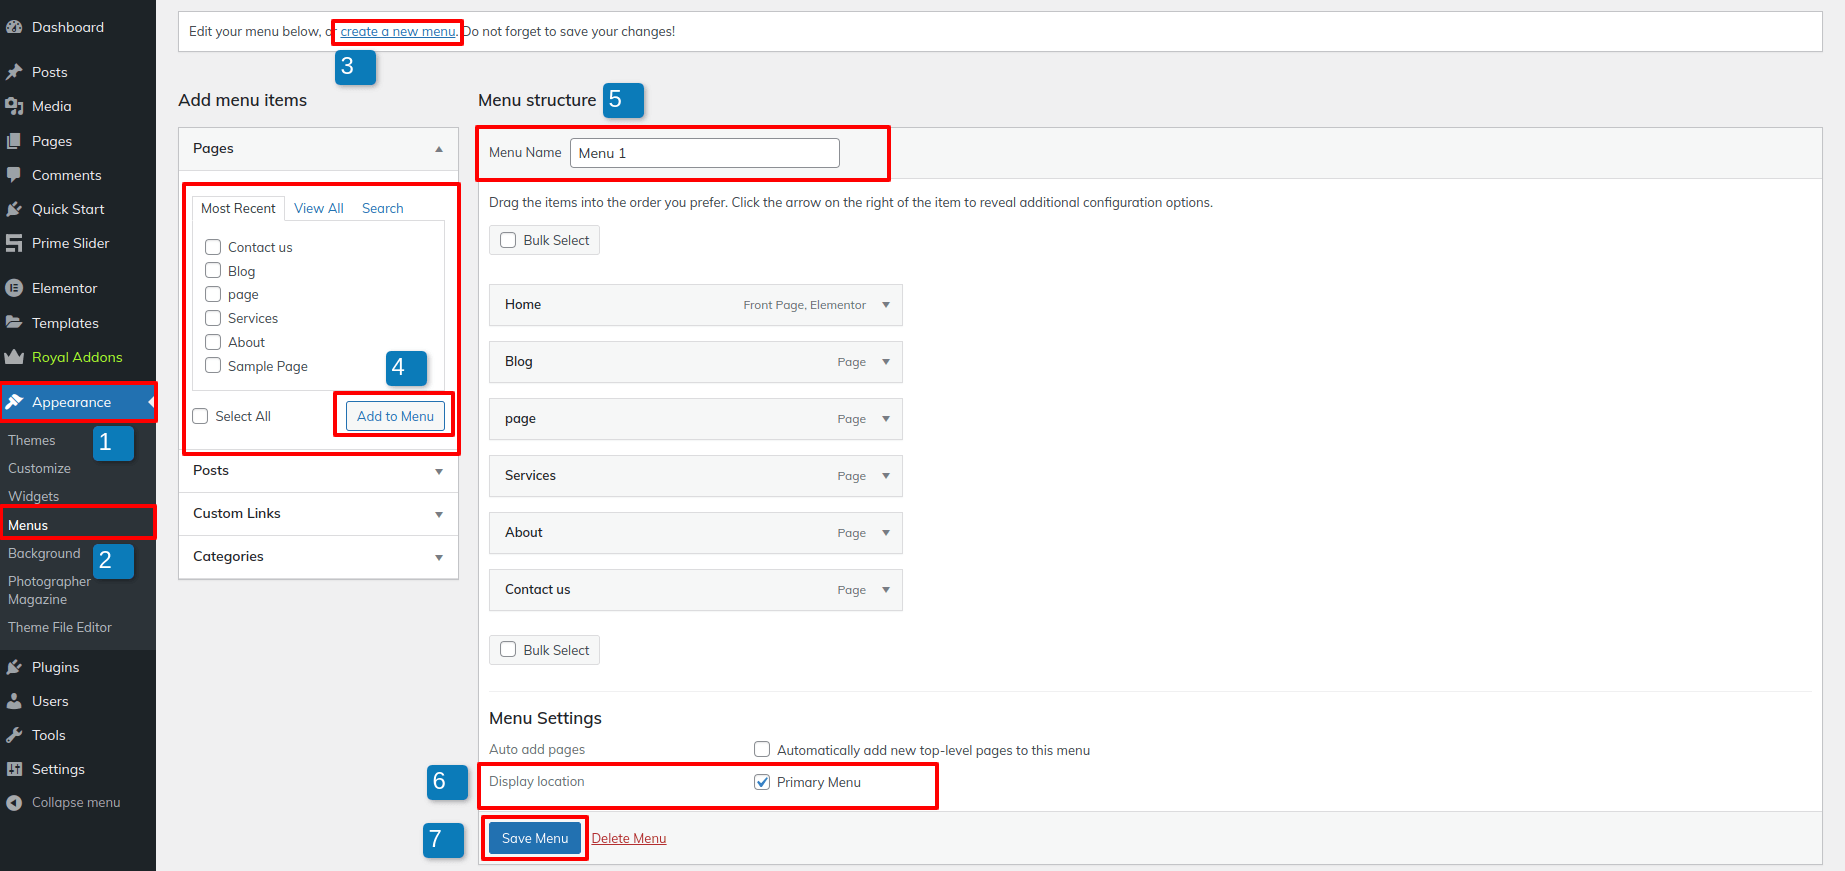Click the Royal Addons crown icon
1845x871 pixels.
coord(14,357)
